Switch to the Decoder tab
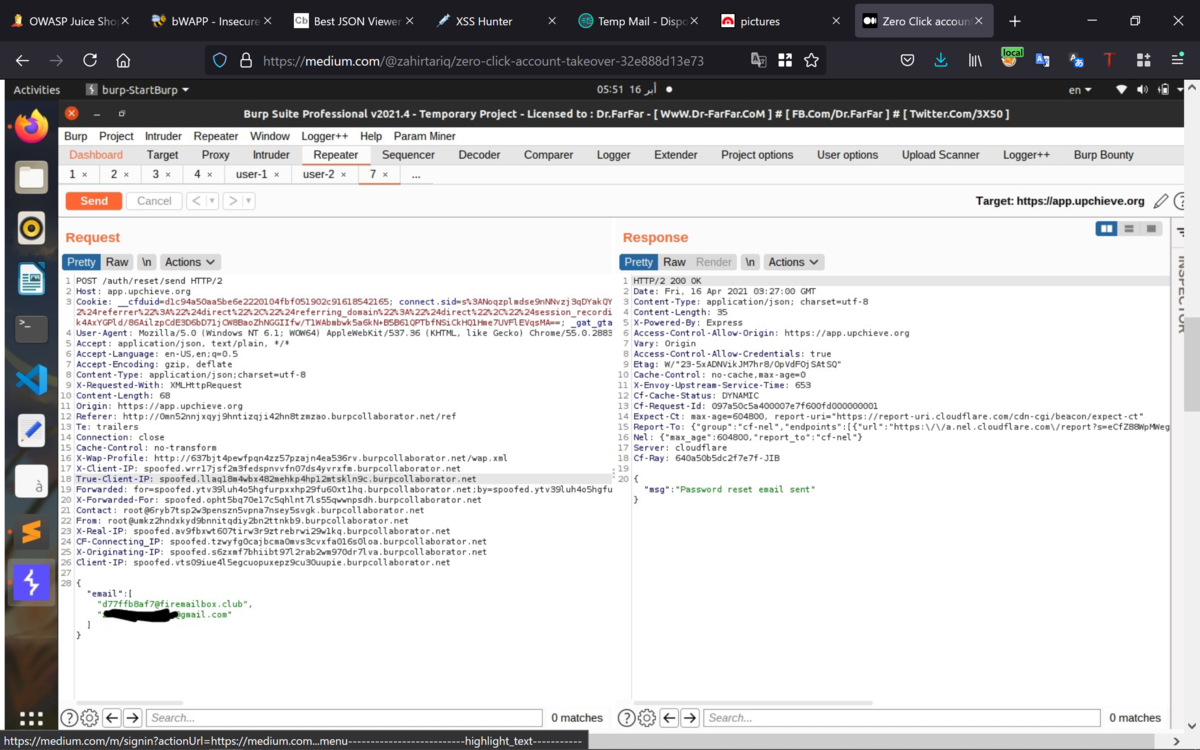This screenshot has width=1200, height=750. click(x=479, y=155)
